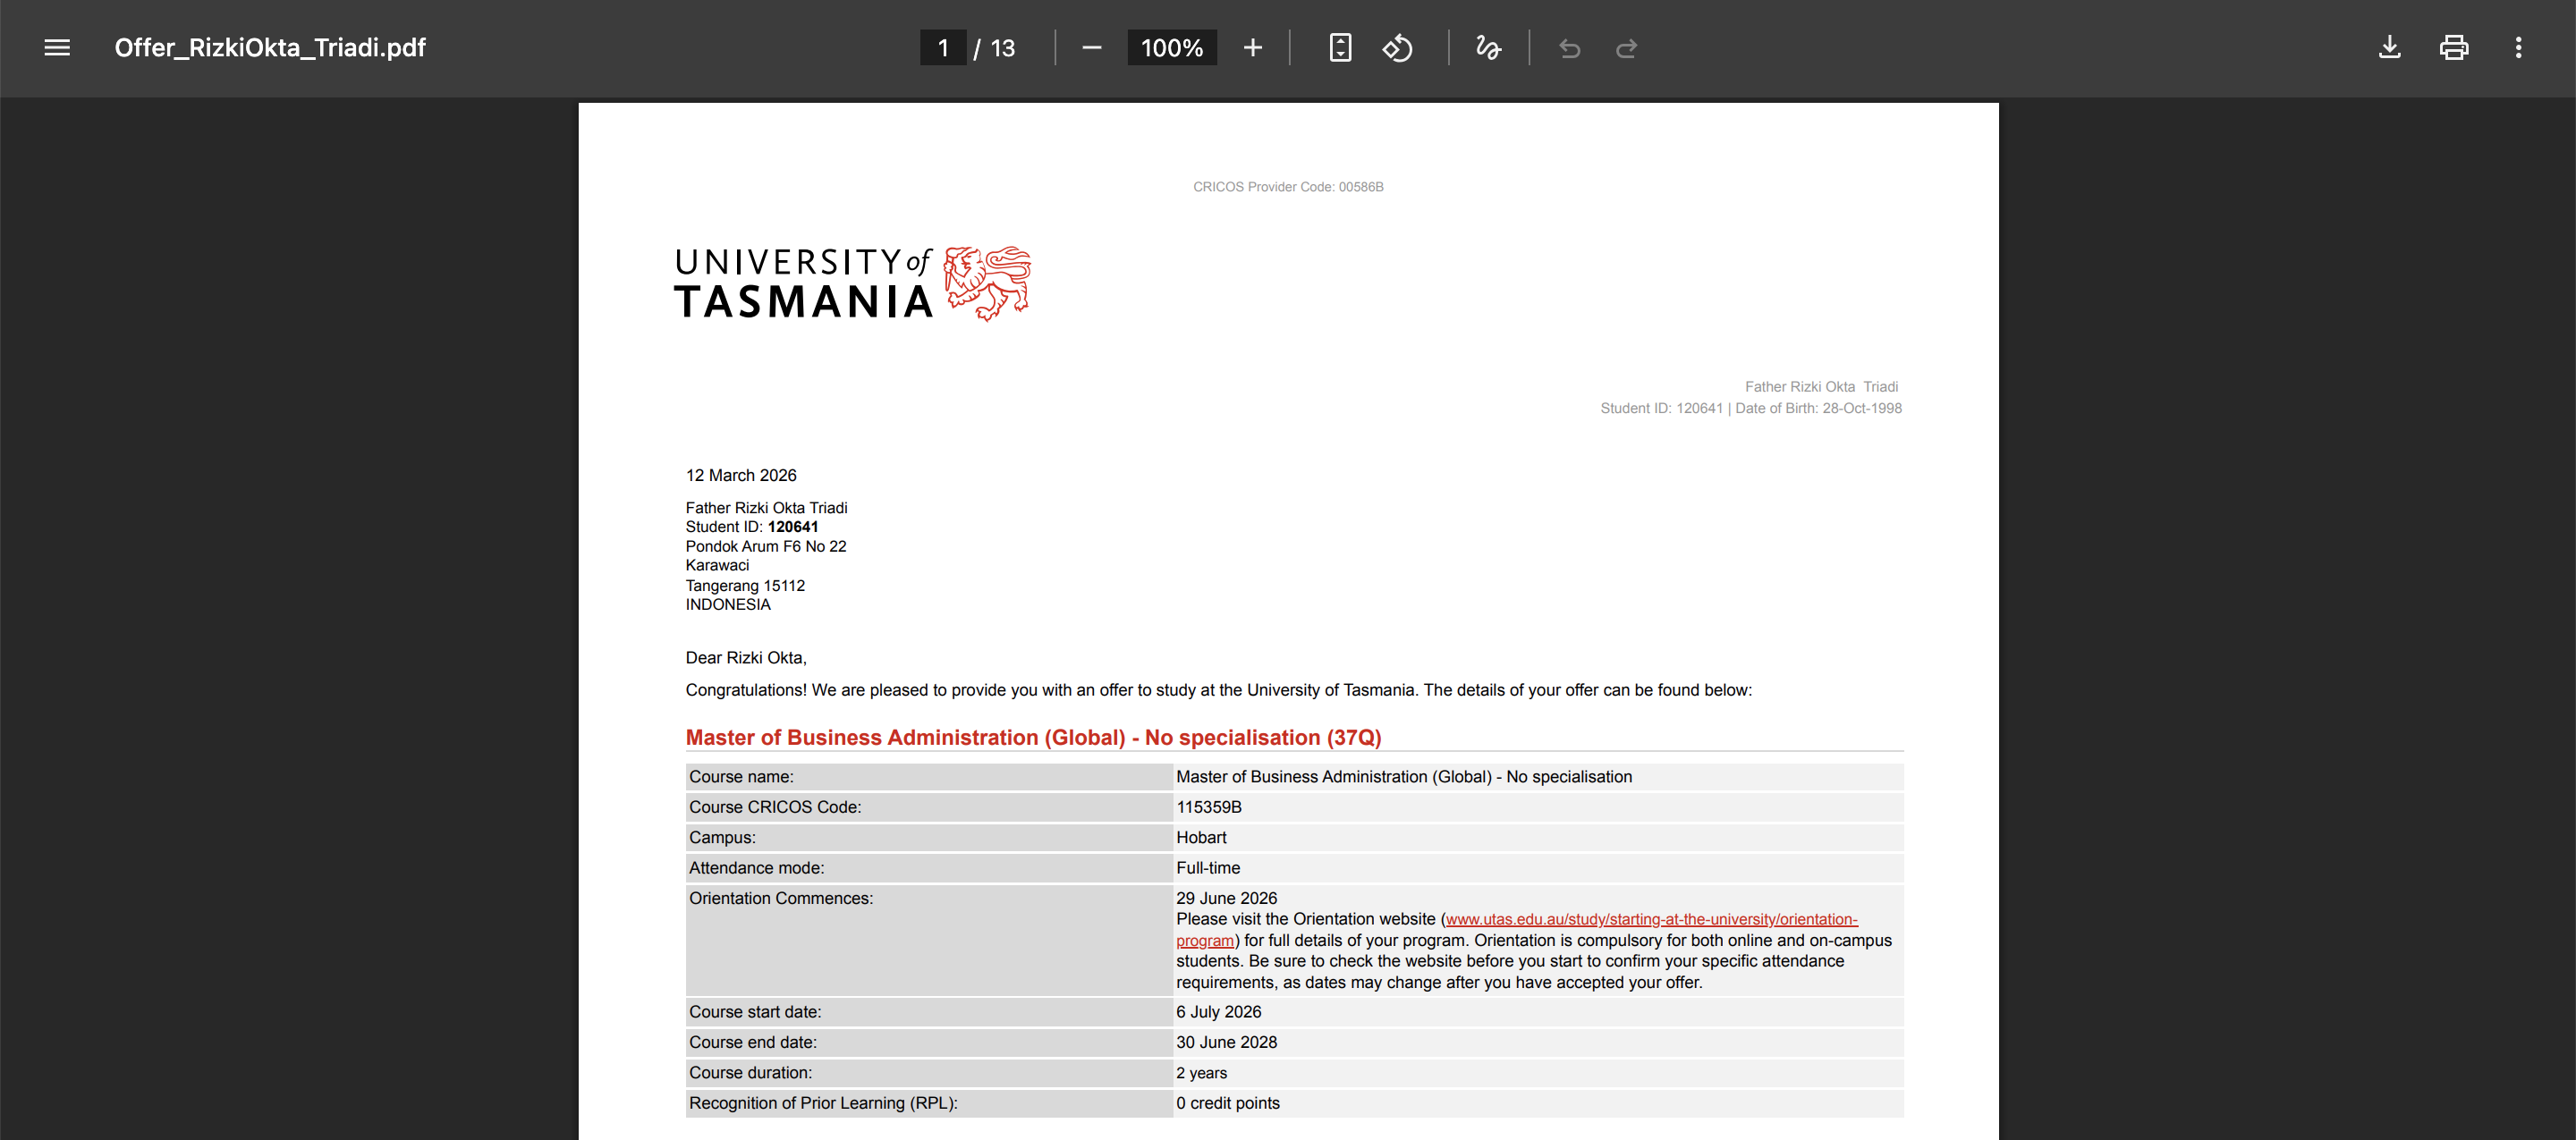Toggle fit to page view
This screenshot has height=1140, width=2576.
[1340, 47]
